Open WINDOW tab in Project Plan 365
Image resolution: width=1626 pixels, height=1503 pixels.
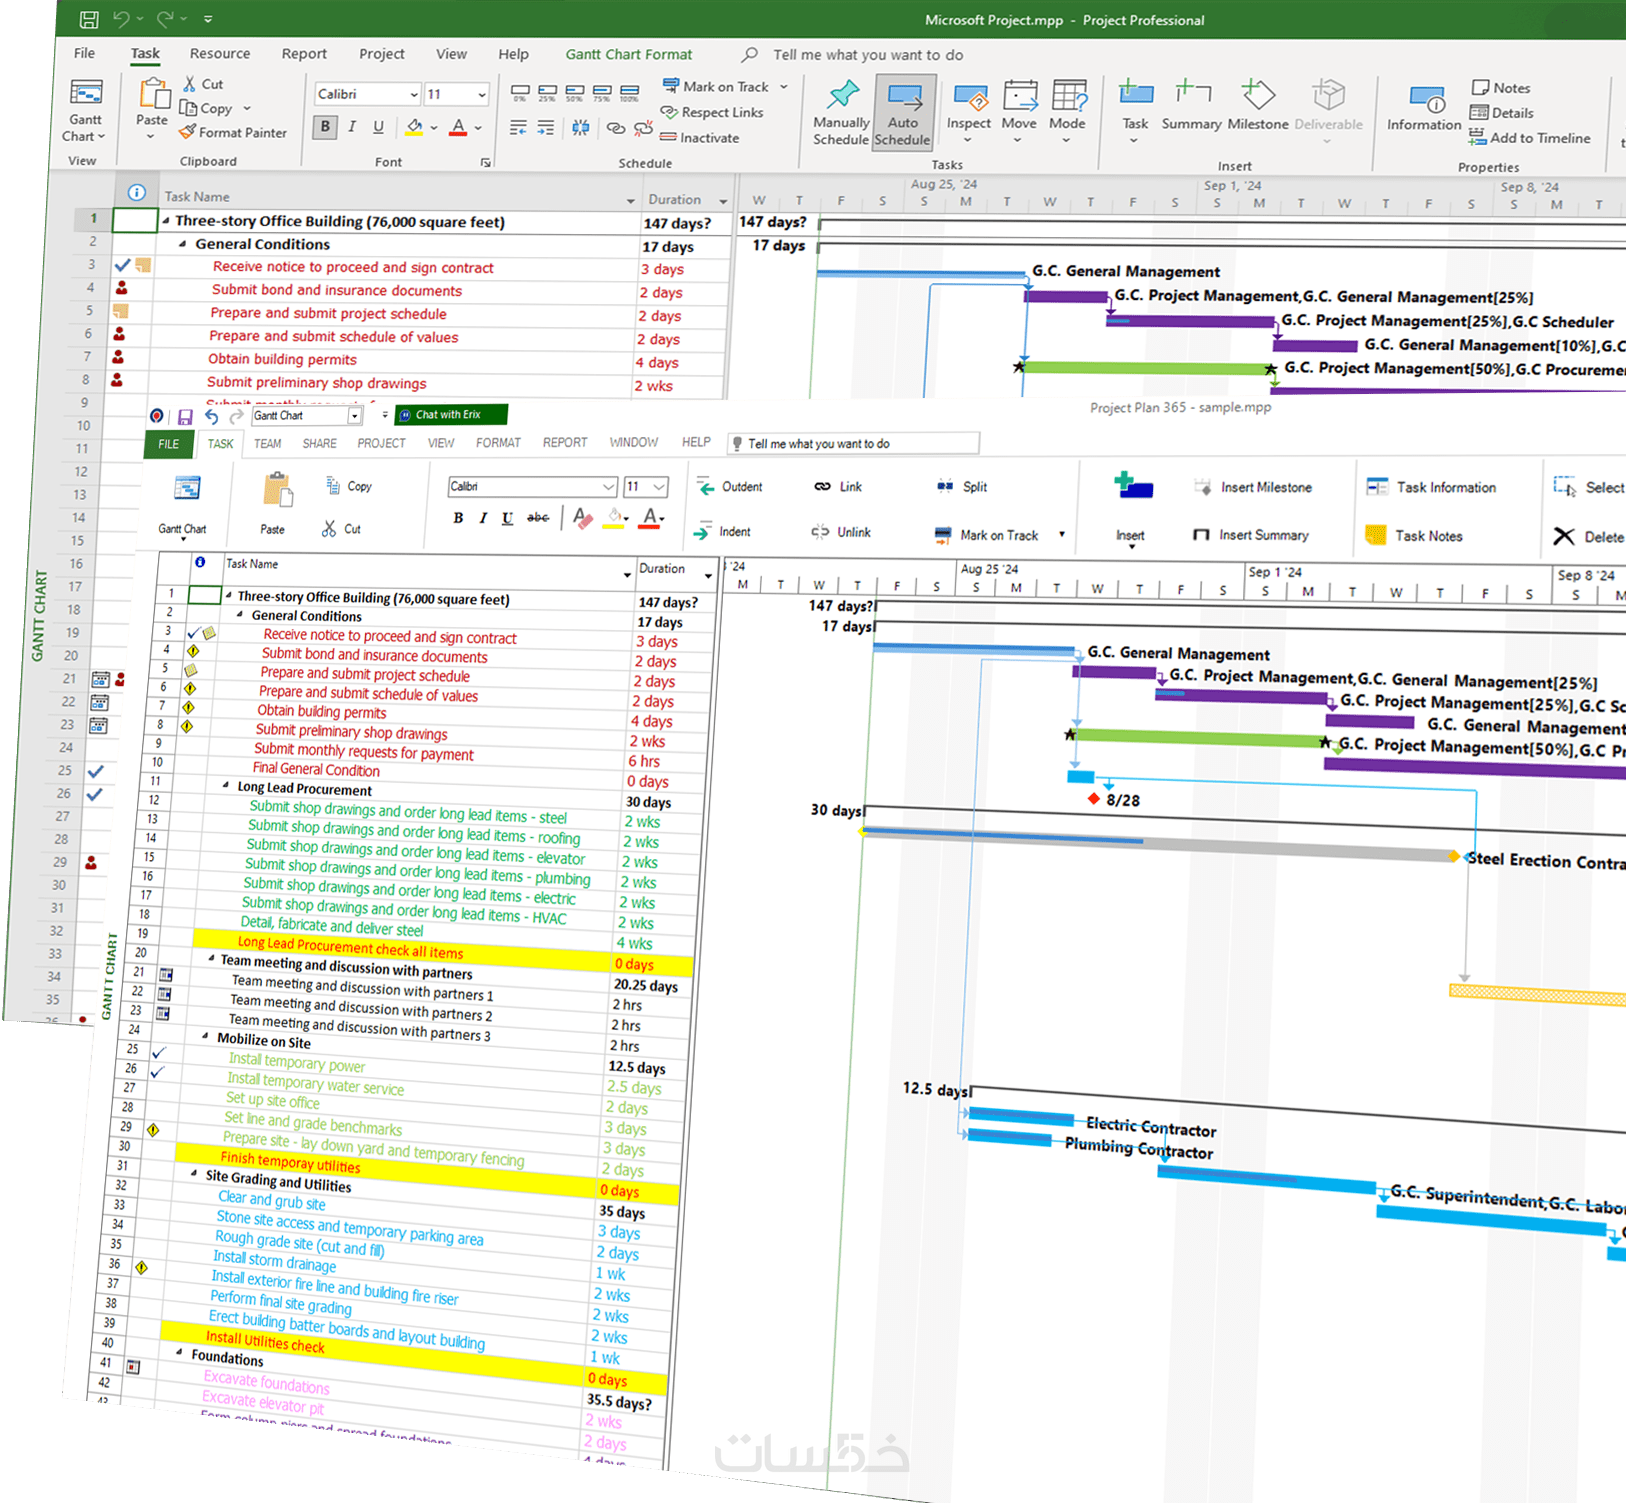click(634, 442)
